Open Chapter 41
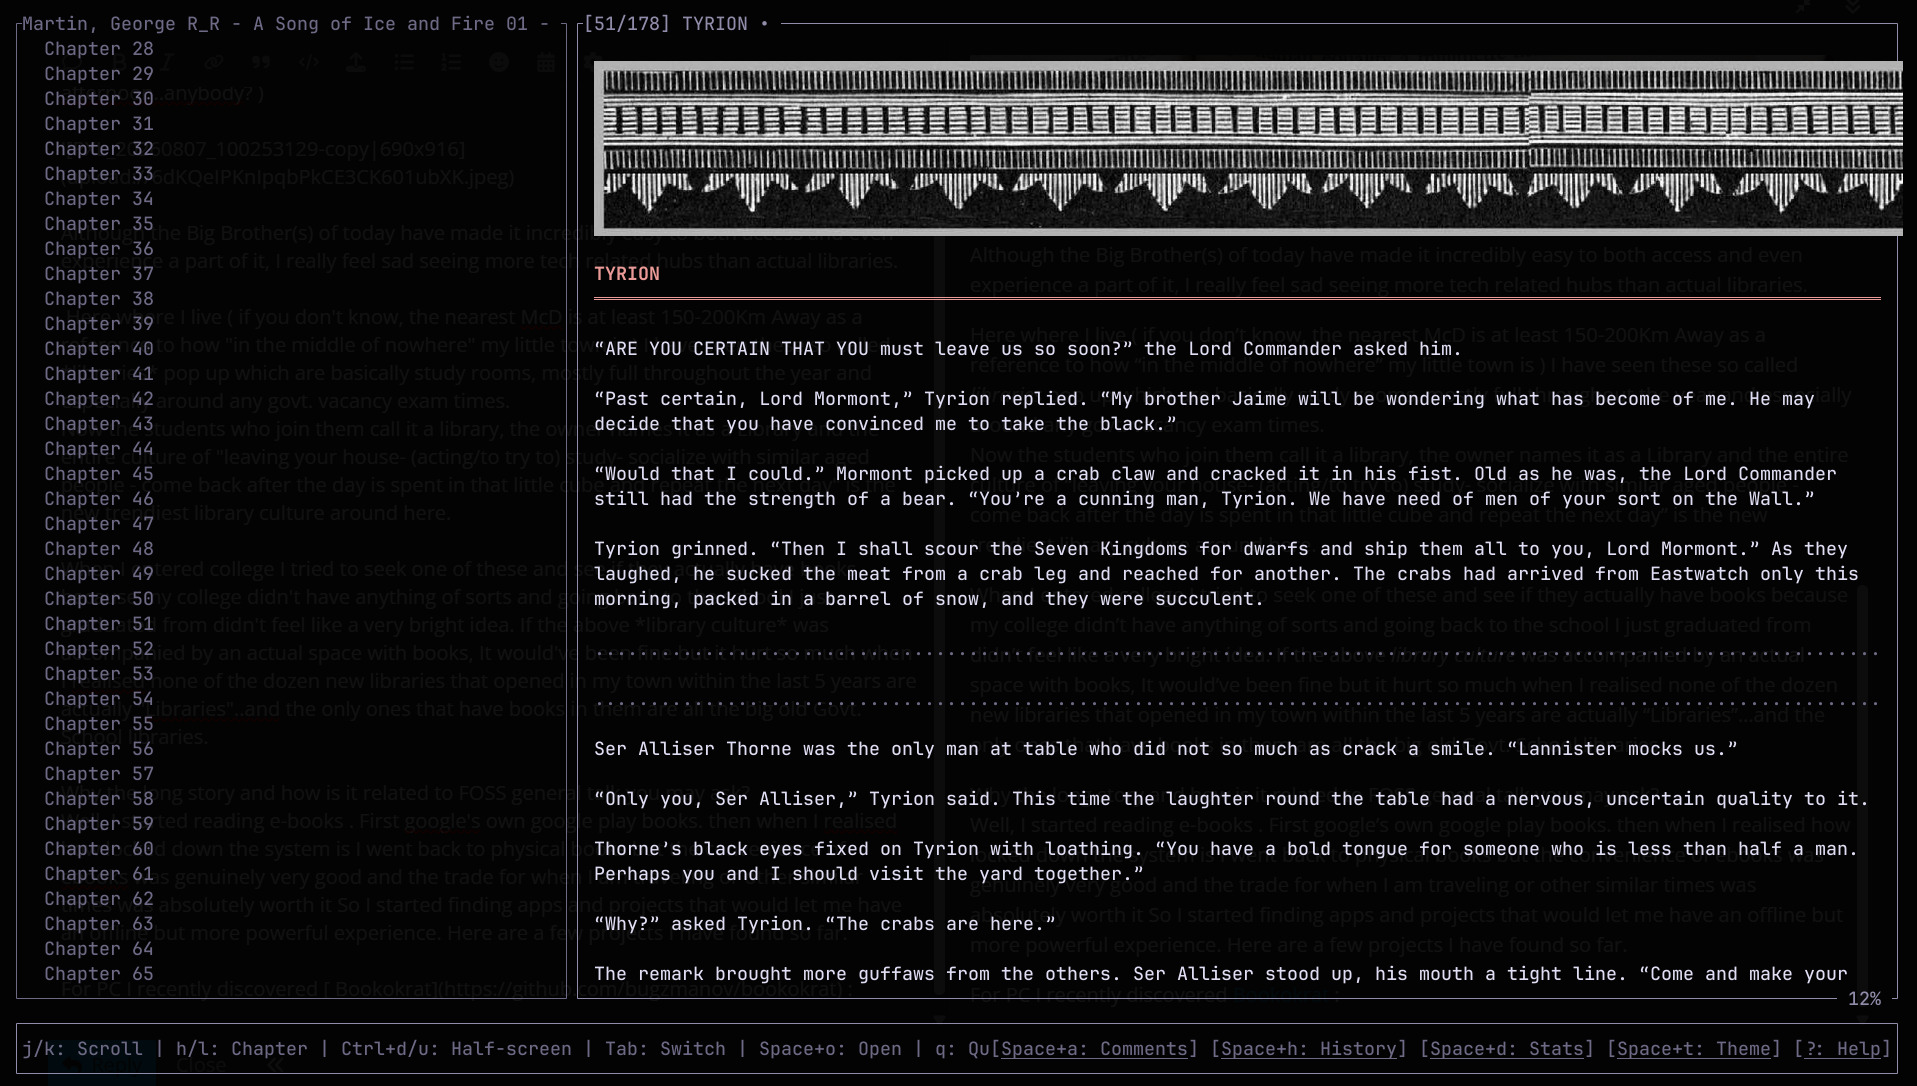Image resolution: width=1917 pixels, height=1086 pixels. pyautogui.click(x=99, y=374)
